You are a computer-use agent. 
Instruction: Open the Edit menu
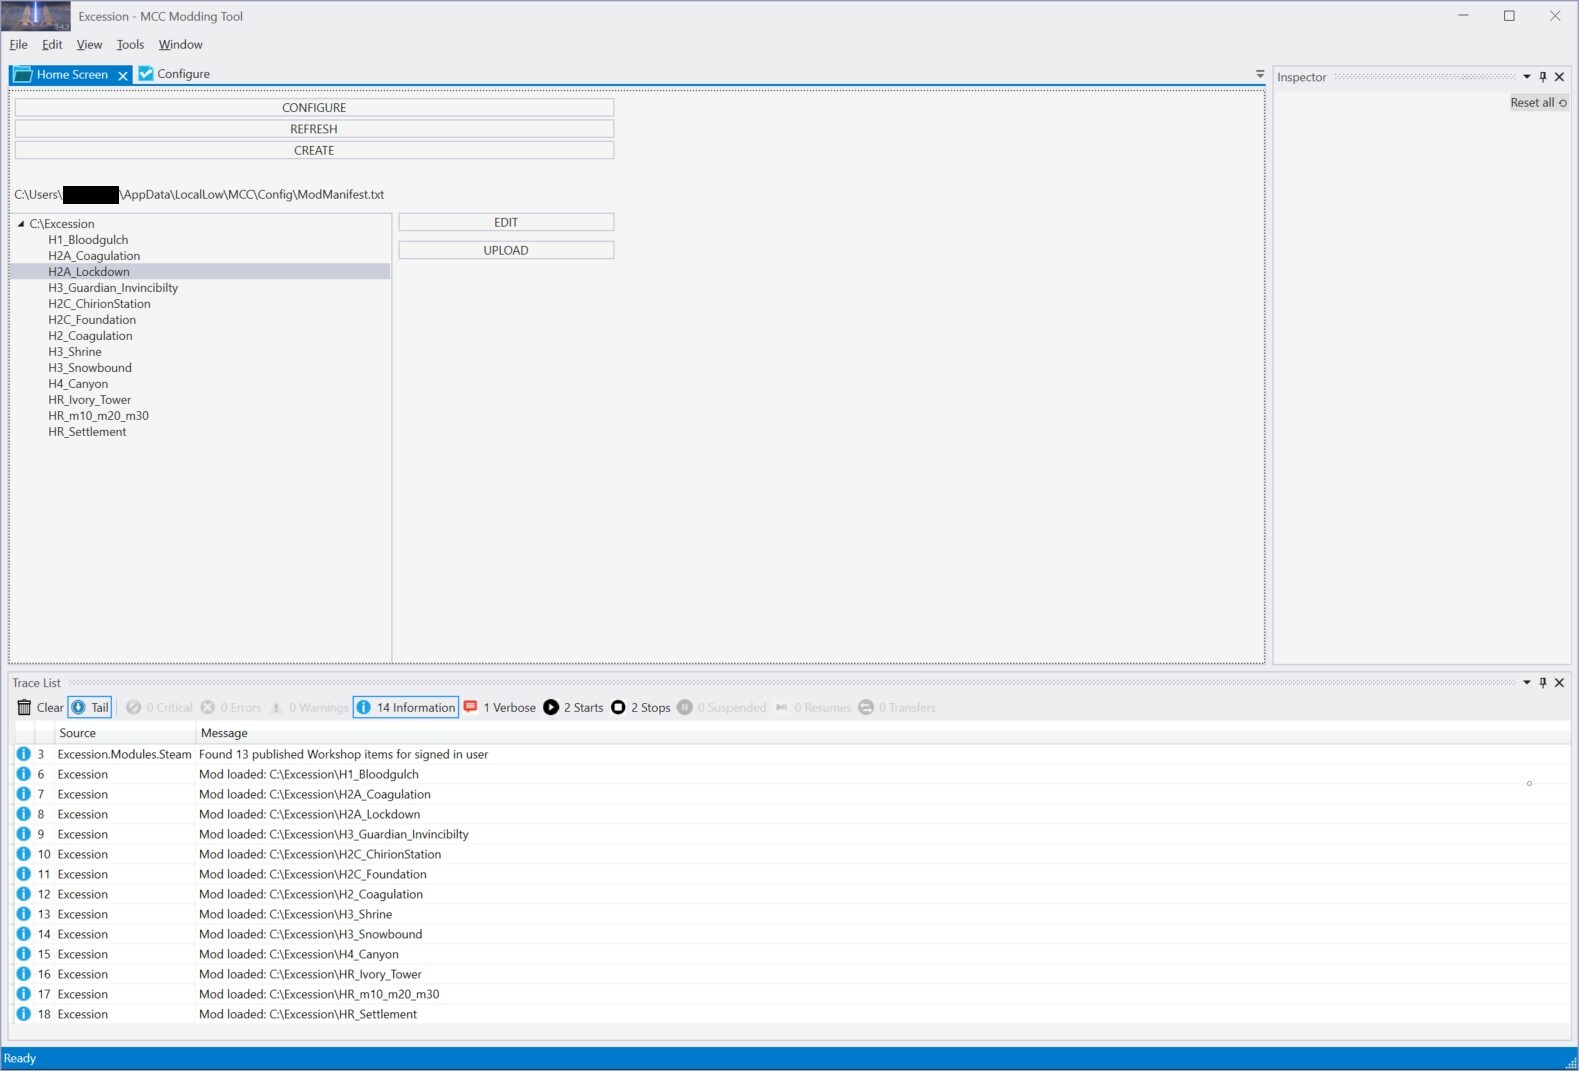[x=52, y=44]
